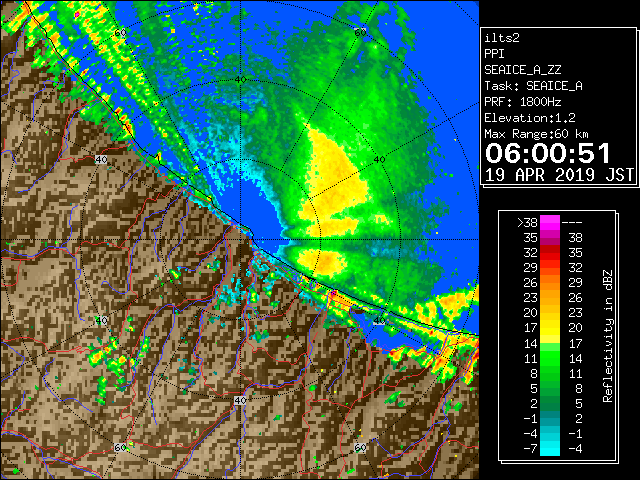Click the "Max Range:60 km" line
Viewport: 640px width, 480px height.
click(536, 134)
